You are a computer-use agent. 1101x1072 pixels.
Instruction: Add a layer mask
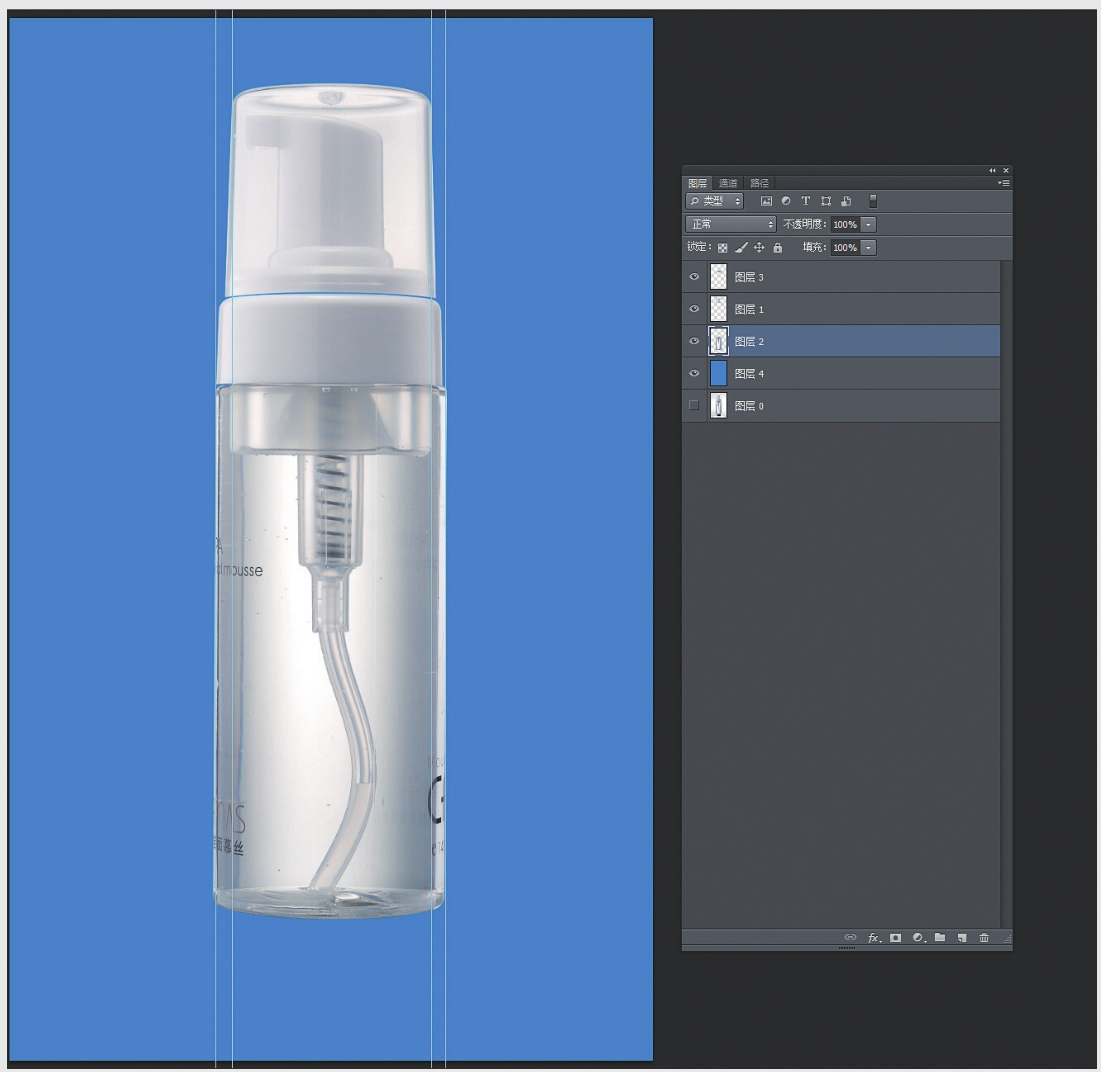[x=896, y=938]
